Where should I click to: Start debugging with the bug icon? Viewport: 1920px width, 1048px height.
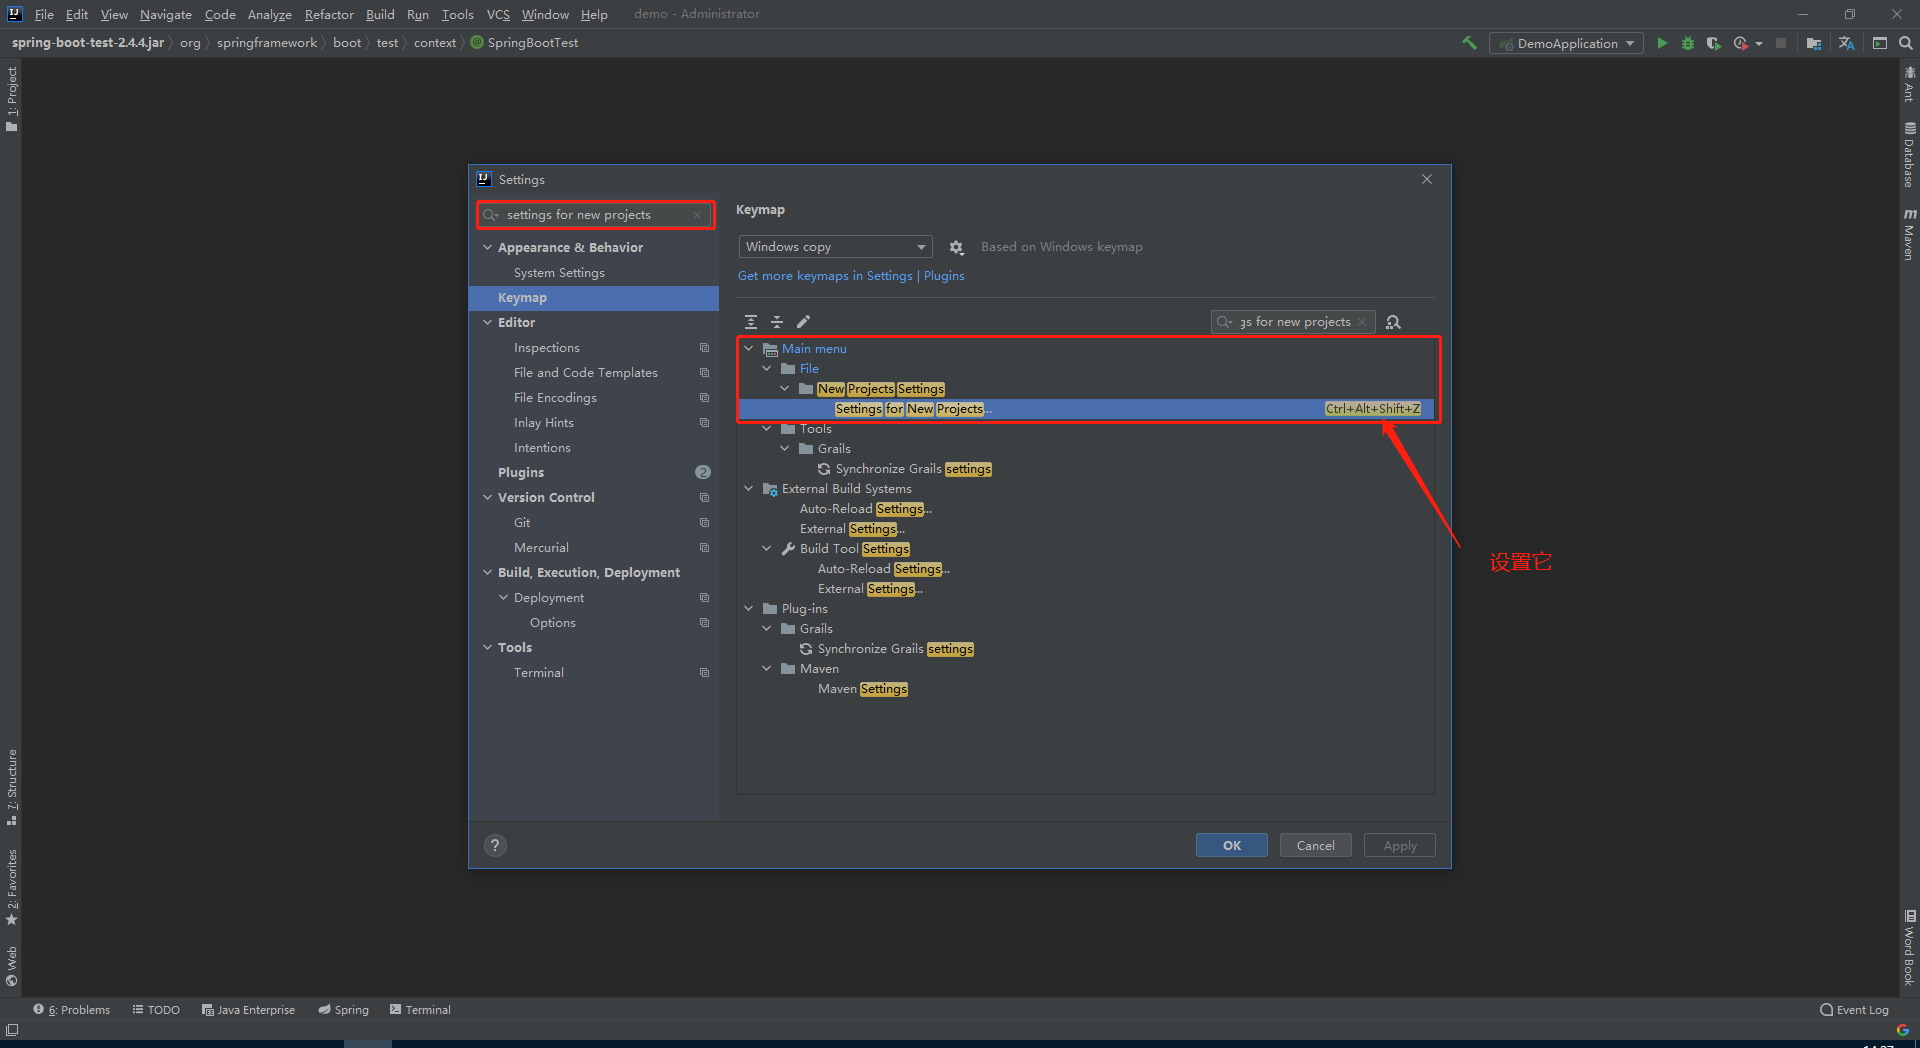(1688, 43)
